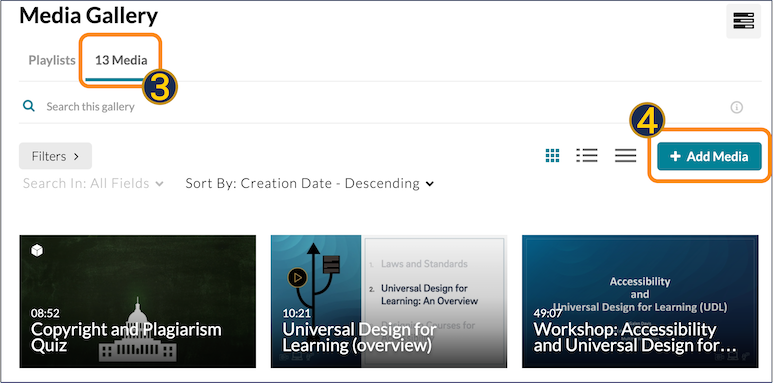This screenshot has height=383, width=773.
Task: Open Universal Design for Learning (overview) video
Action: [389, 301]
